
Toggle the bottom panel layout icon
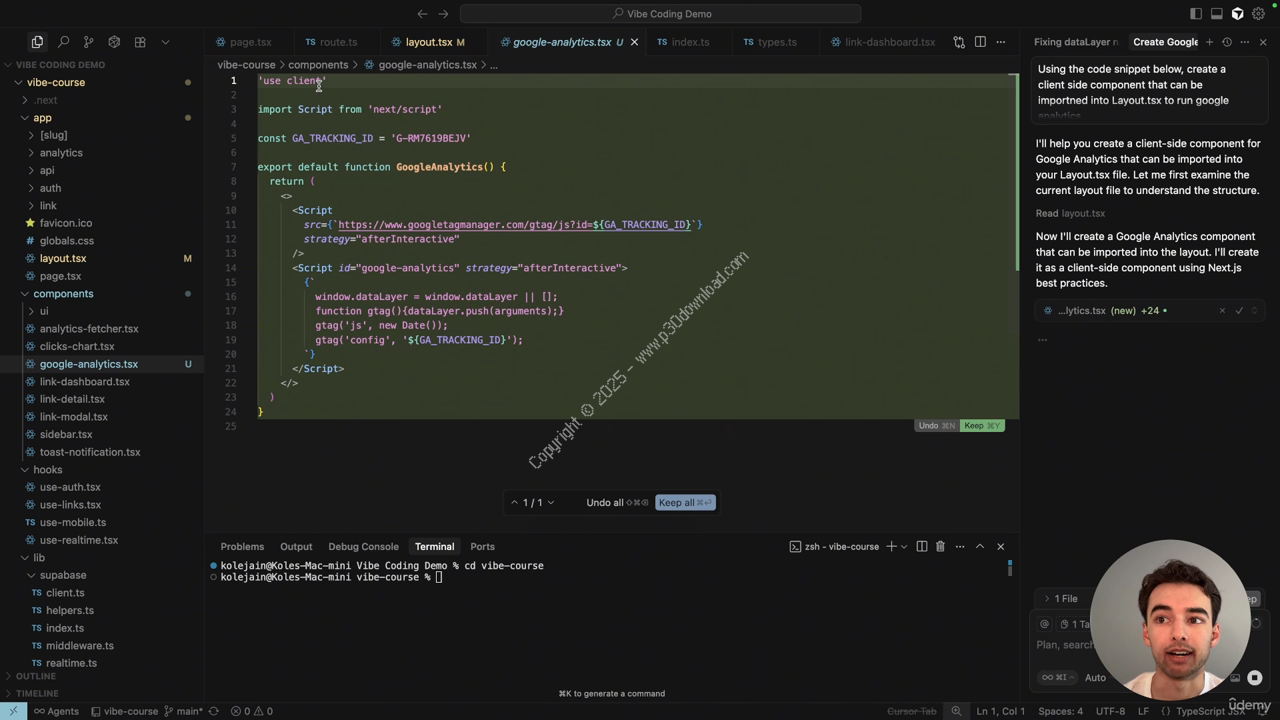point(1217,14)
